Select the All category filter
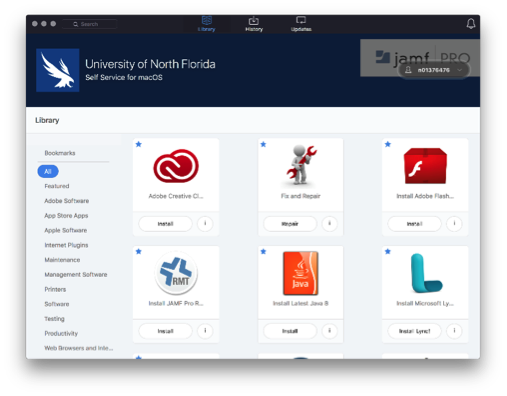The height and width of the screenshot is (396, 507). pos(48,171)
